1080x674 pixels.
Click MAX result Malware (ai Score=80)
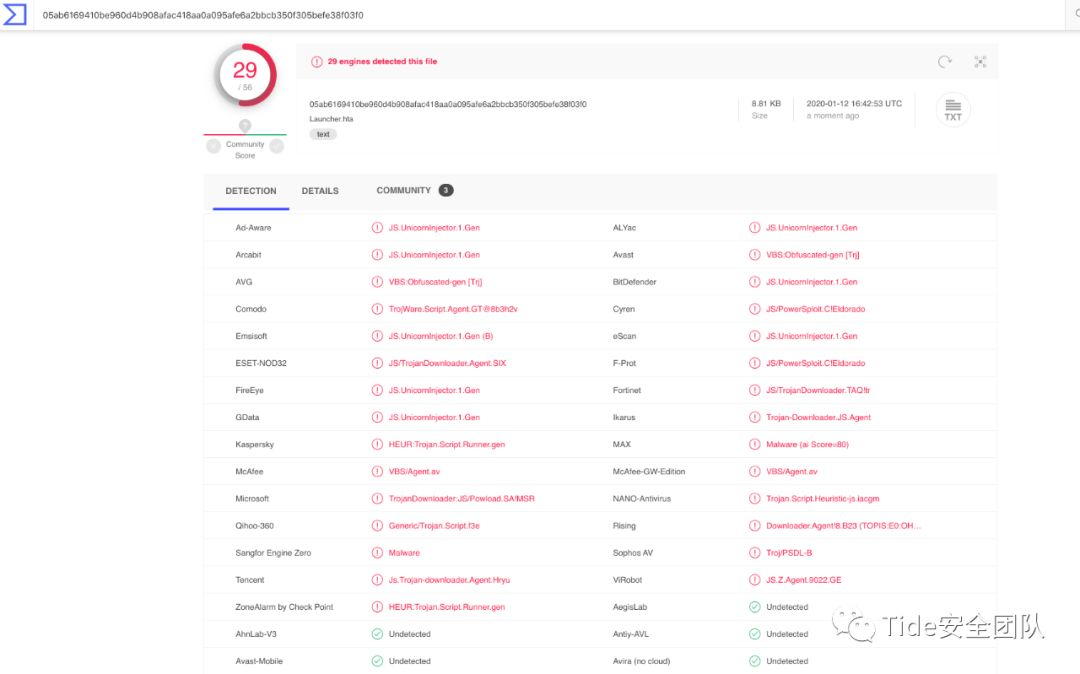tap(807, 445)
